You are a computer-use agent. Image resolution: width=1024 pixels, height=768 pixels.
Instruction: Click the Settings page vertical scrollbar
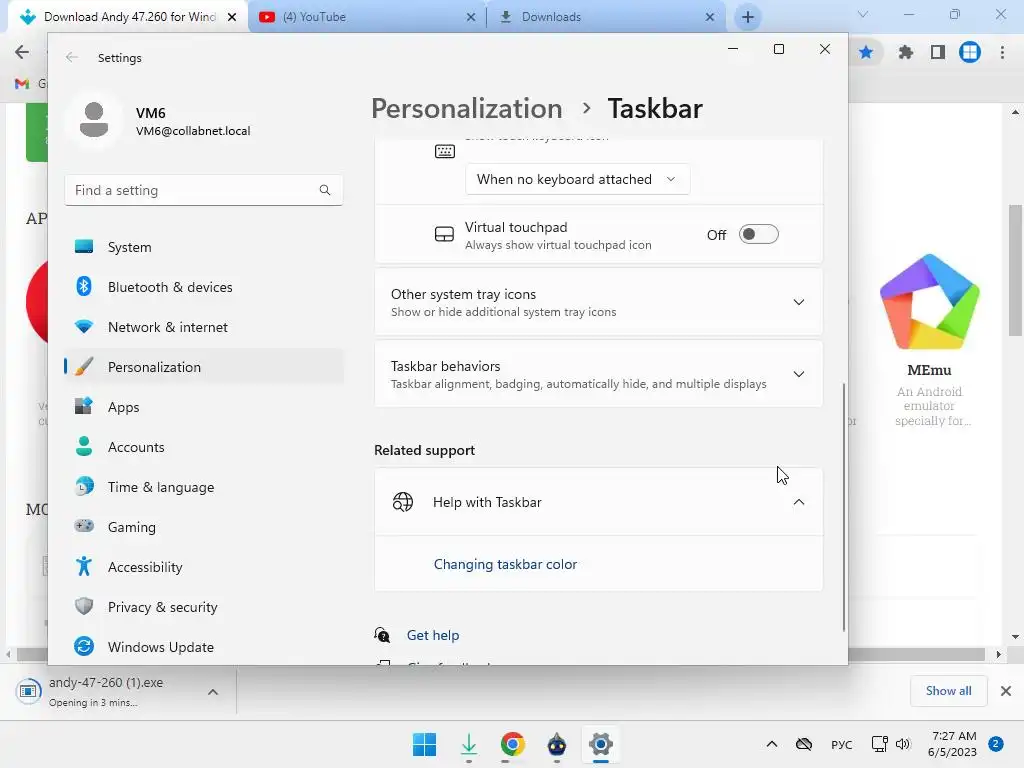(x=844, y=506)
